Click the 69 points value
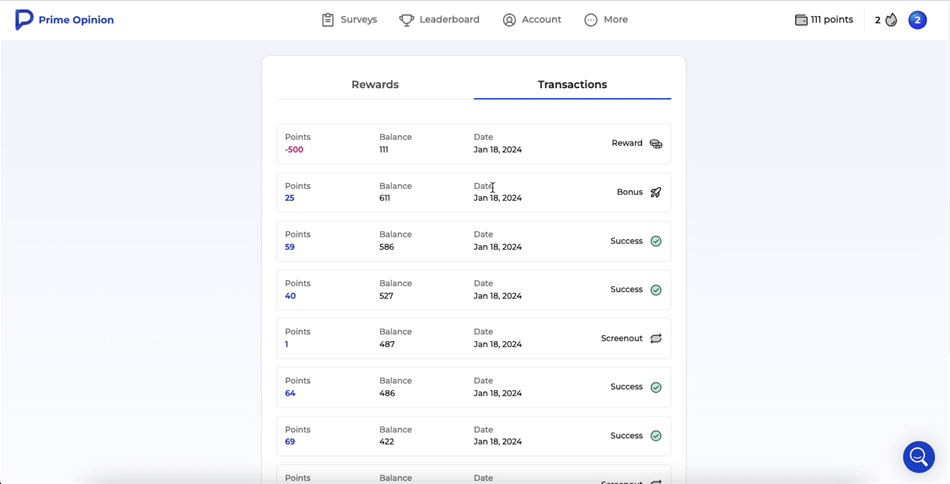 (x=290, y=442)
